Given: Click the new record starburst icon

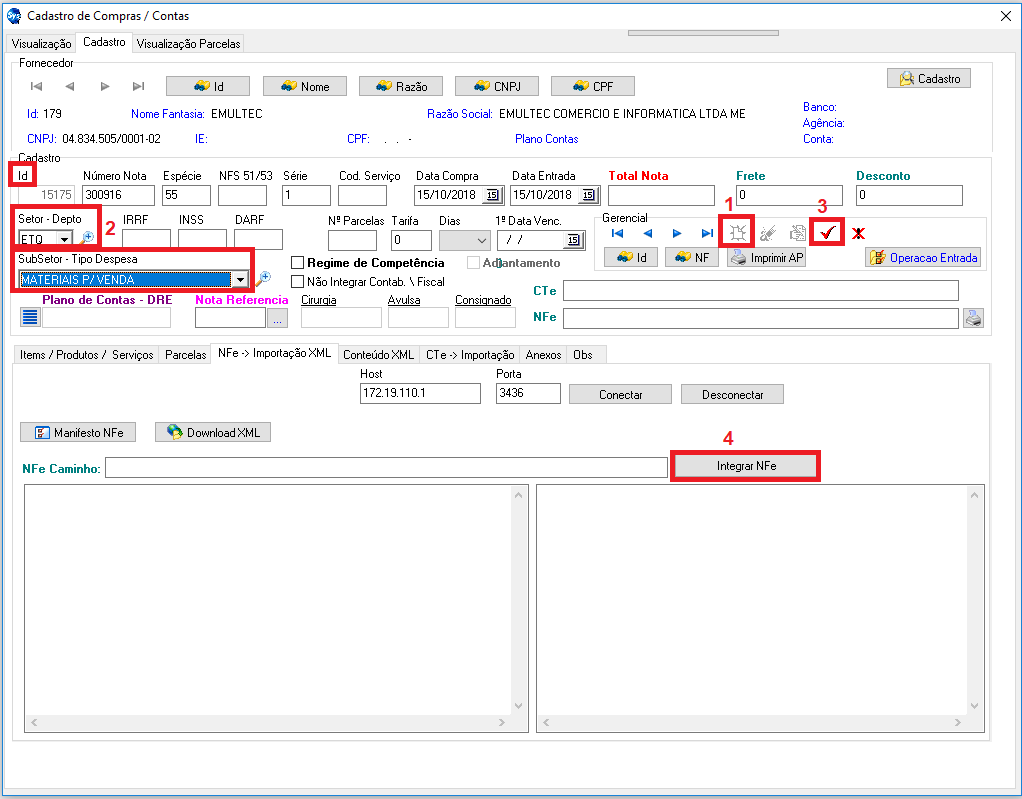Looking at the screenshot, I should coord(736,233).
